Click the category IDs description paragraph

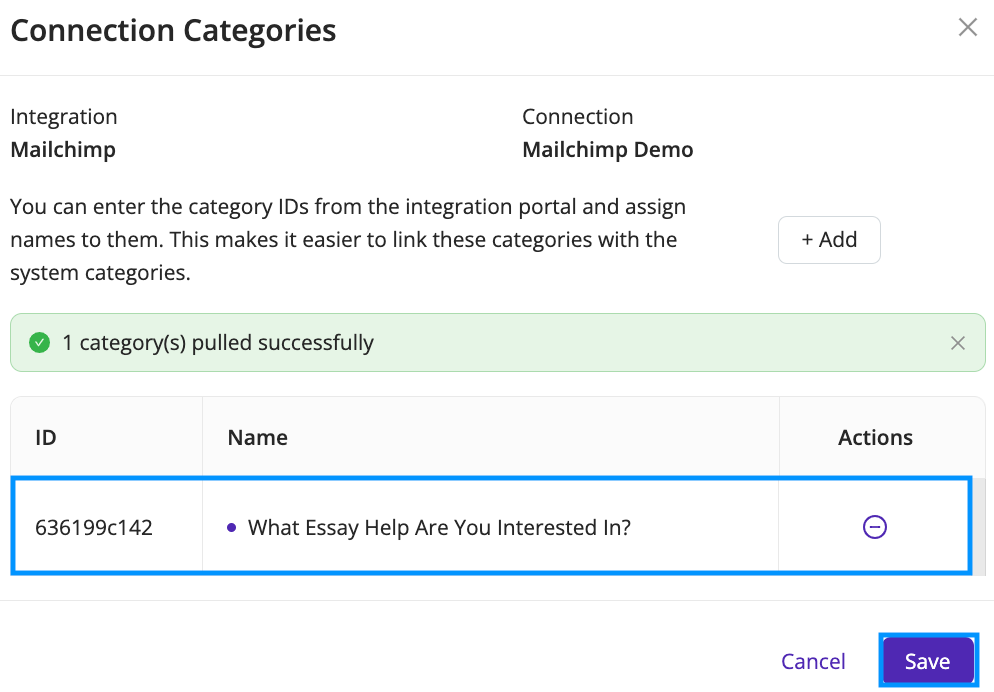(348, 240)
